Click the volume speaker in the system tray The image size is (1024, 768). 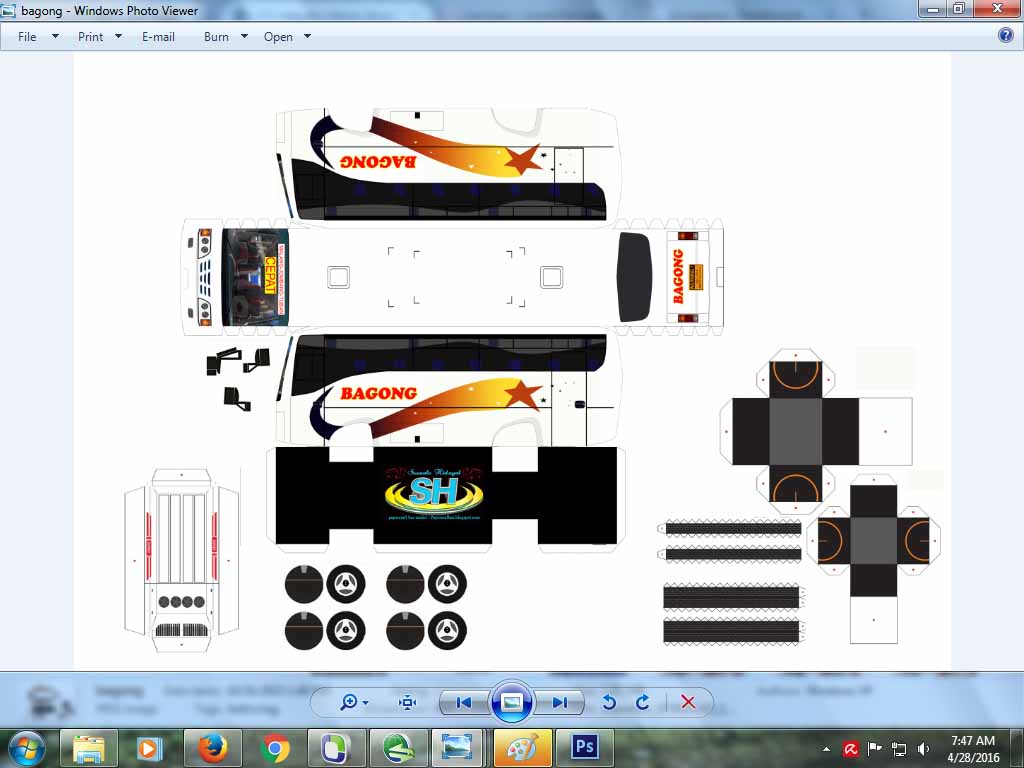921,747
